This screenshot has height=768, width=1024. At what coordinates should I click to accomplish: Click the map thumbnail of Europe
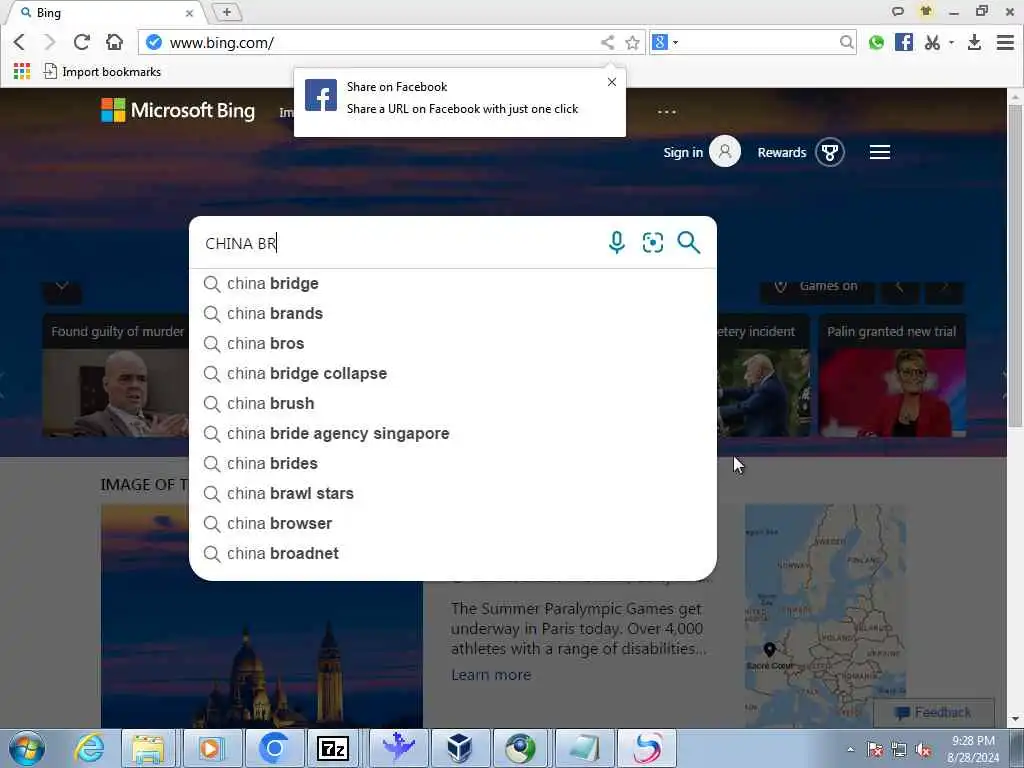825,614
